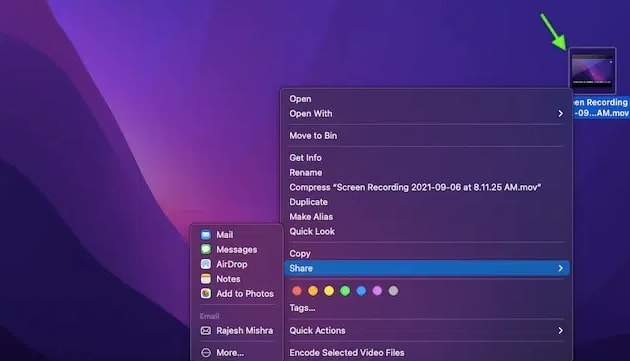The image size is (630, 361).
Task: Expand the Share submenu chevron
Action: click(560, 268)
